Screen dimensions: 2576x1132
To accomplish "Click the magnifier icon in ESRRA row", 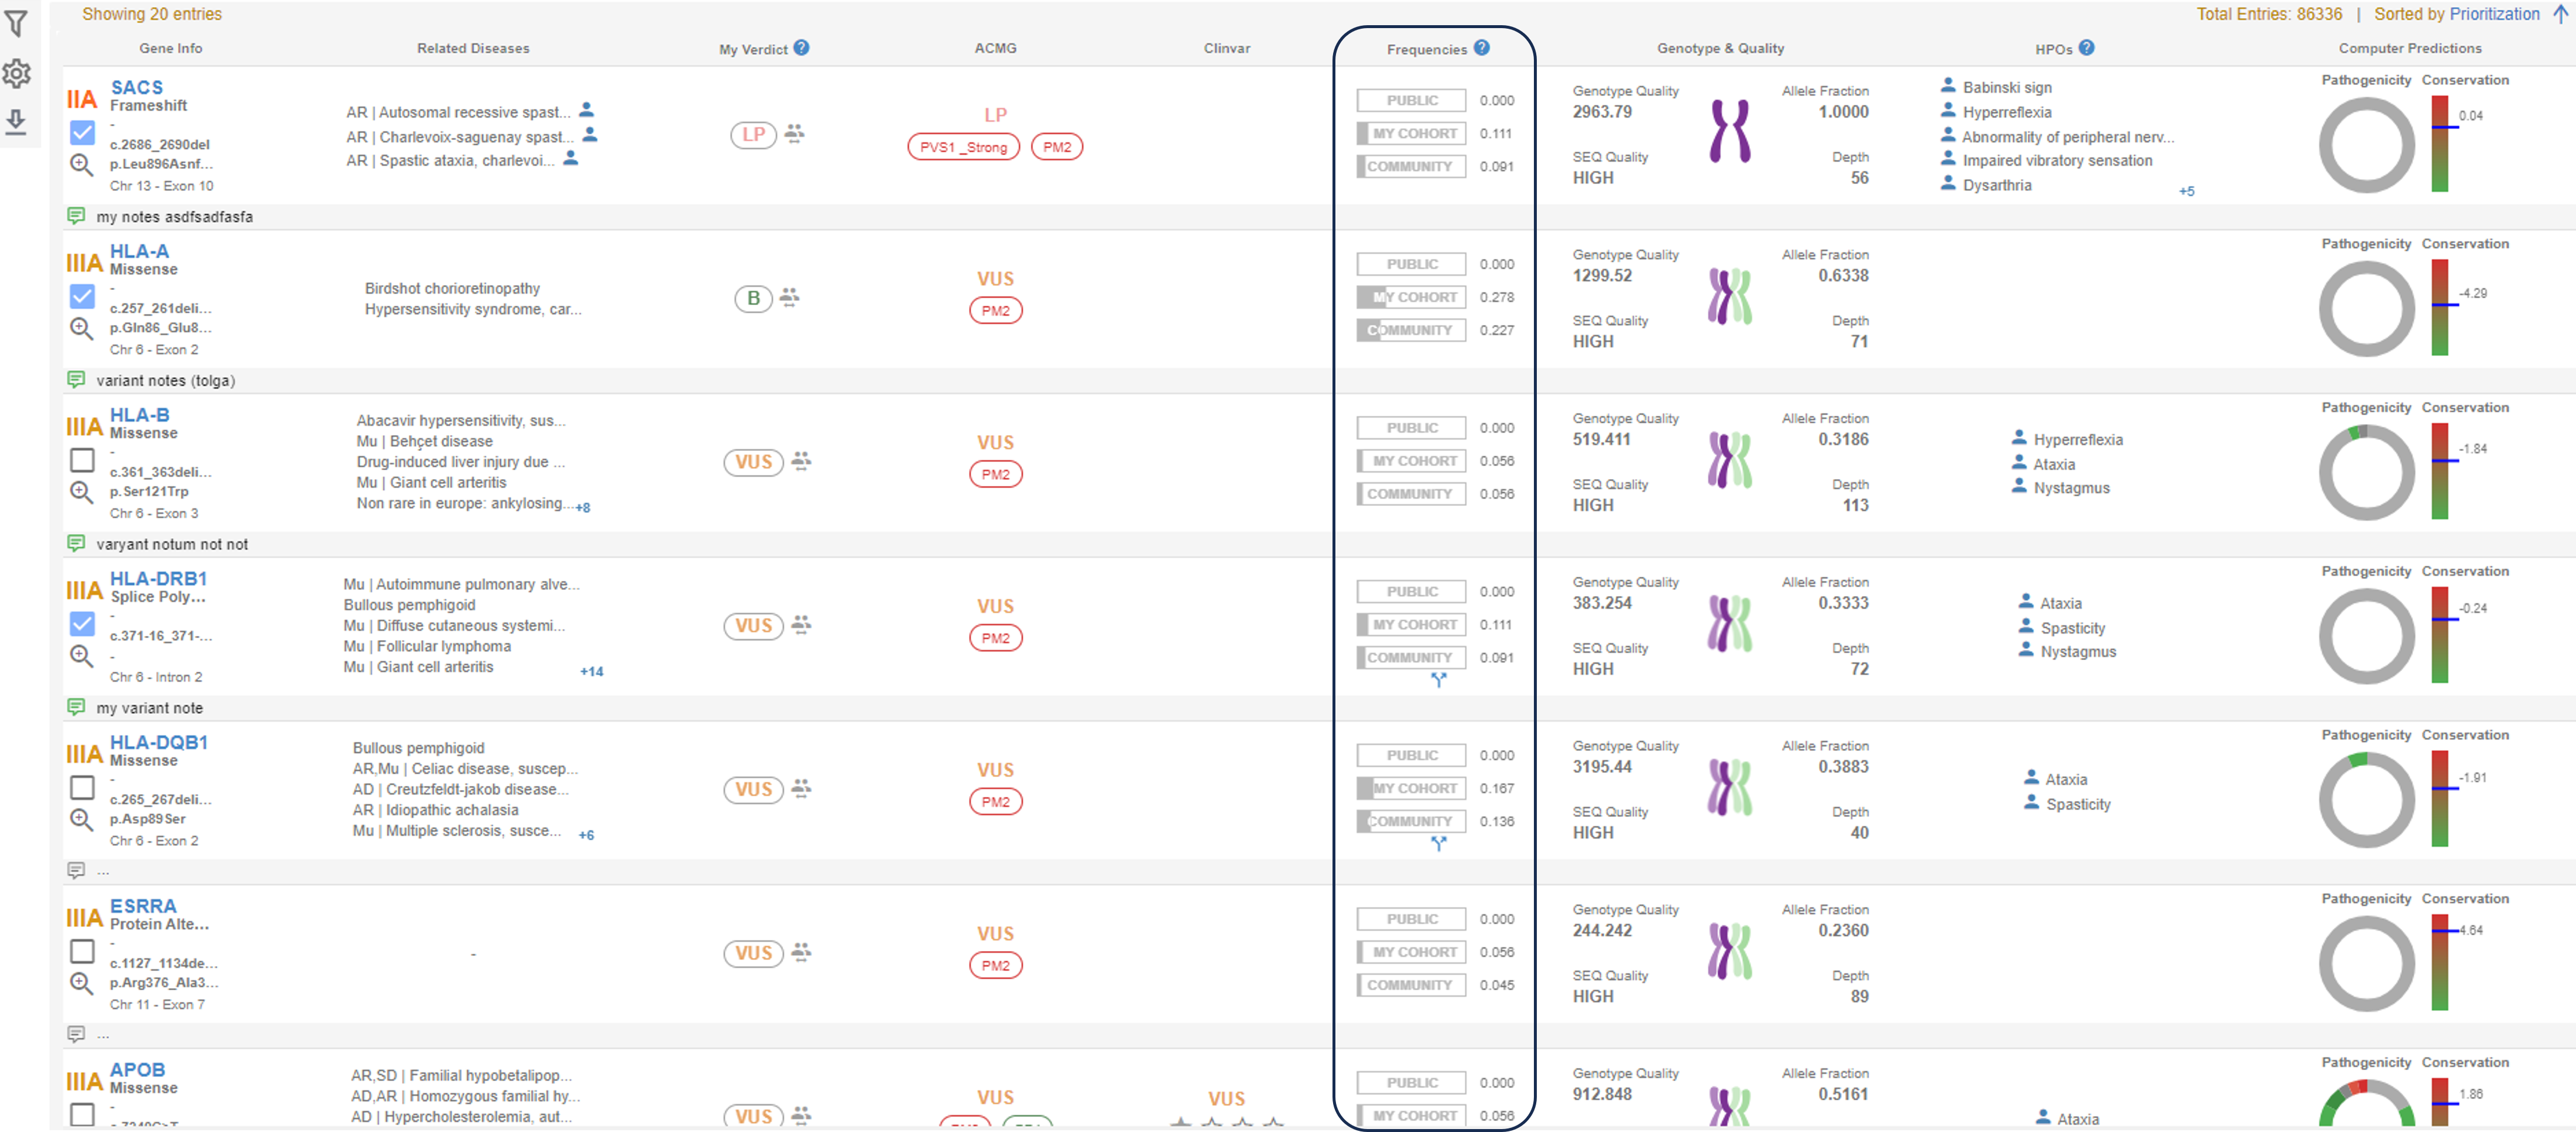I will 81,984.
